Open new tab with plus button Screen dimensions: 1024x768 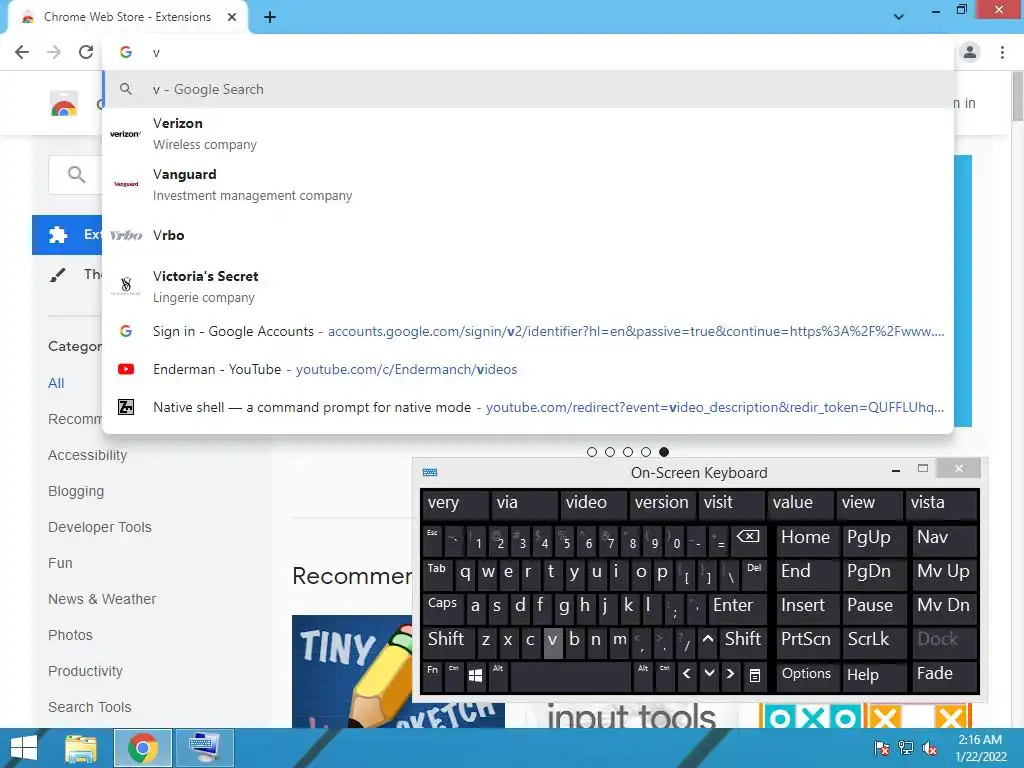[x=270, y=17]
